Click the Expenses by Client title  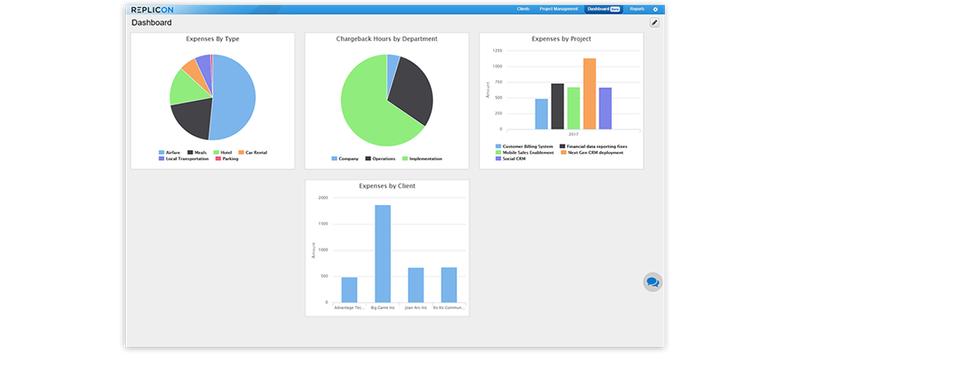point(387,185)
